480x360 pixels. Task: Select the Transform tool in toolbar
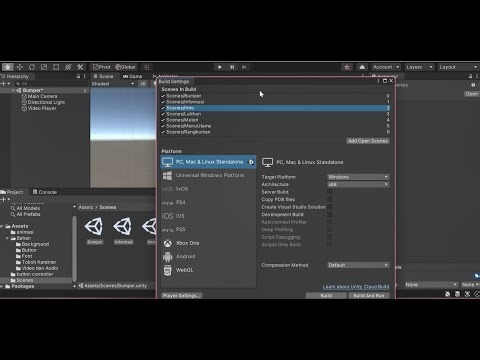[x=68, y=67]
